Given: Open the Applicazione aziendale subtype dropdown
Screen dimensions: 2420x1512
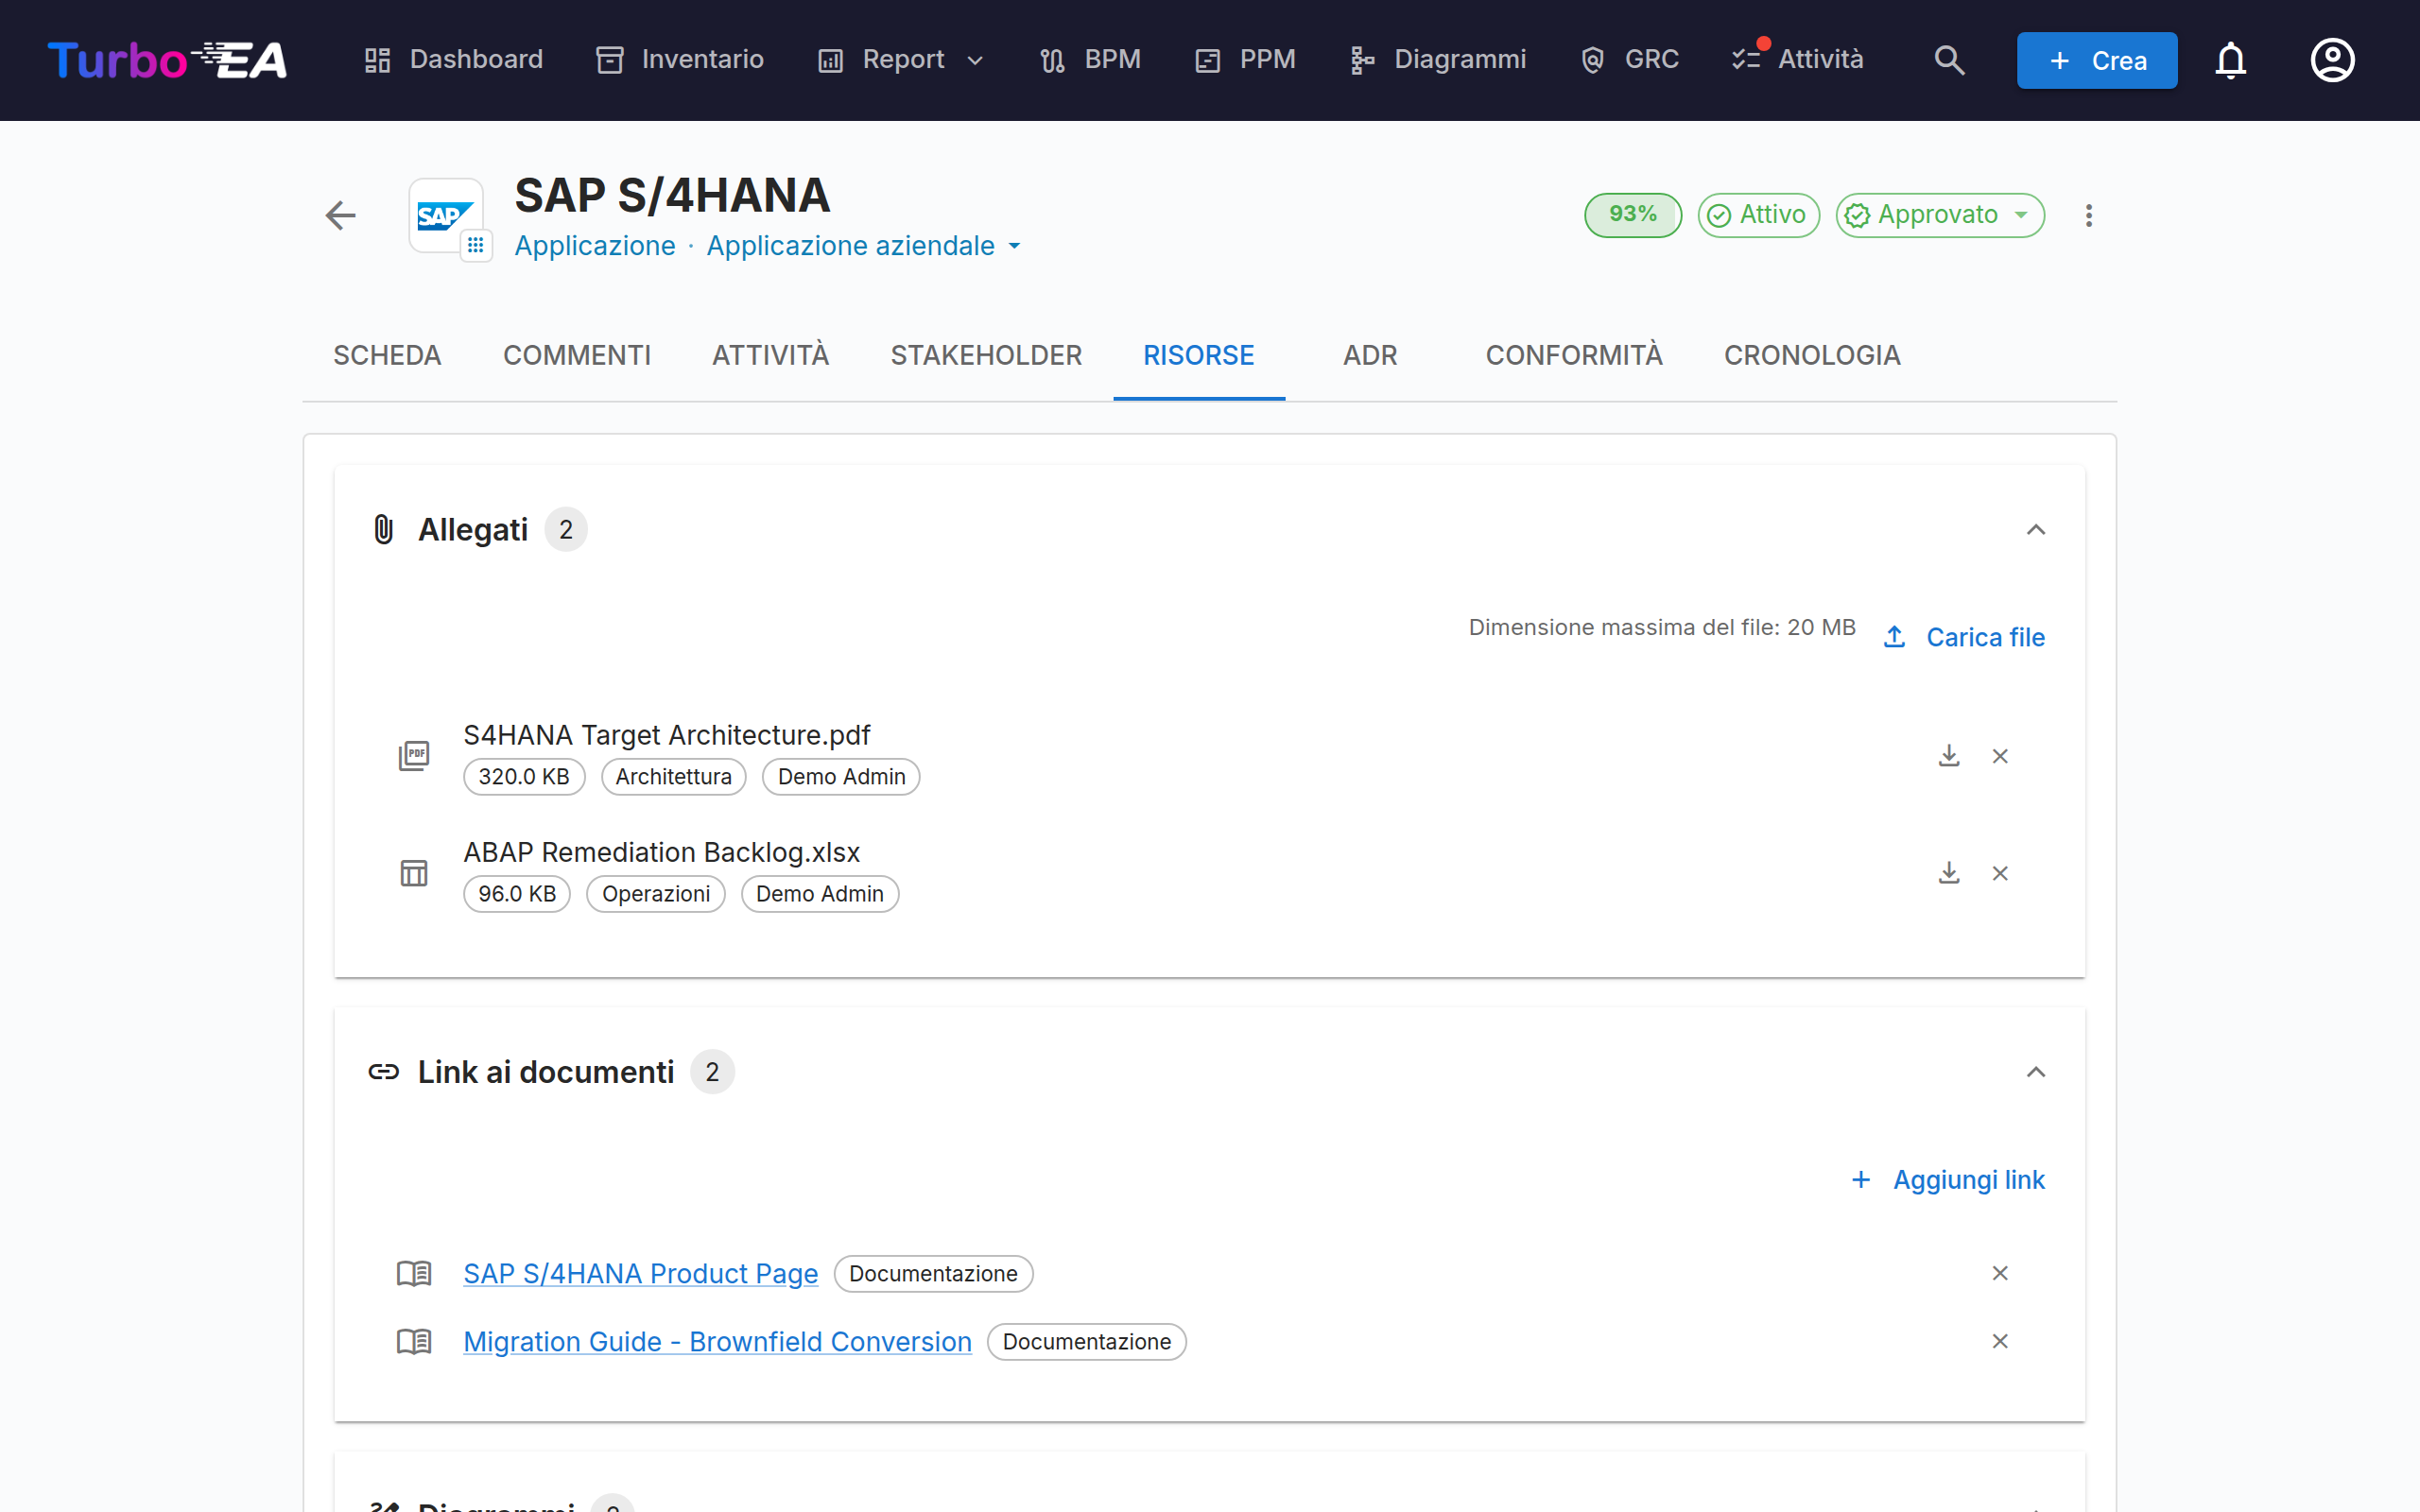Looking at the screenshot, I should (x=863, y=246).
